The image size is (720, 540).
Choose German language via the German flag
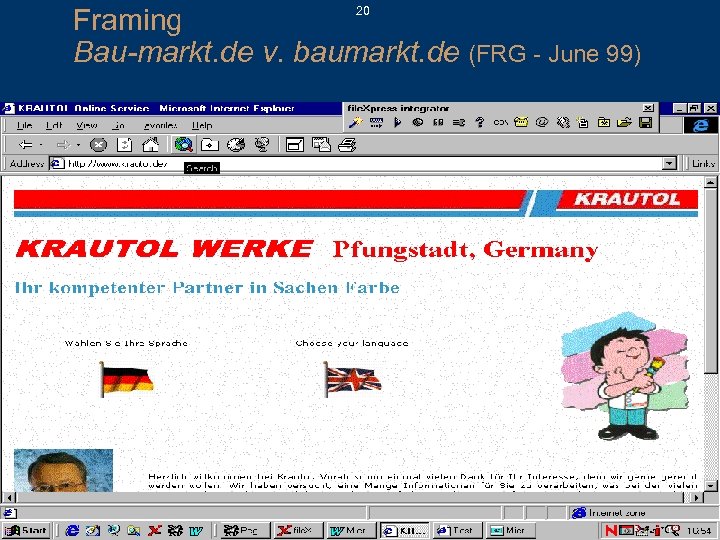click(x=126, y=379)
